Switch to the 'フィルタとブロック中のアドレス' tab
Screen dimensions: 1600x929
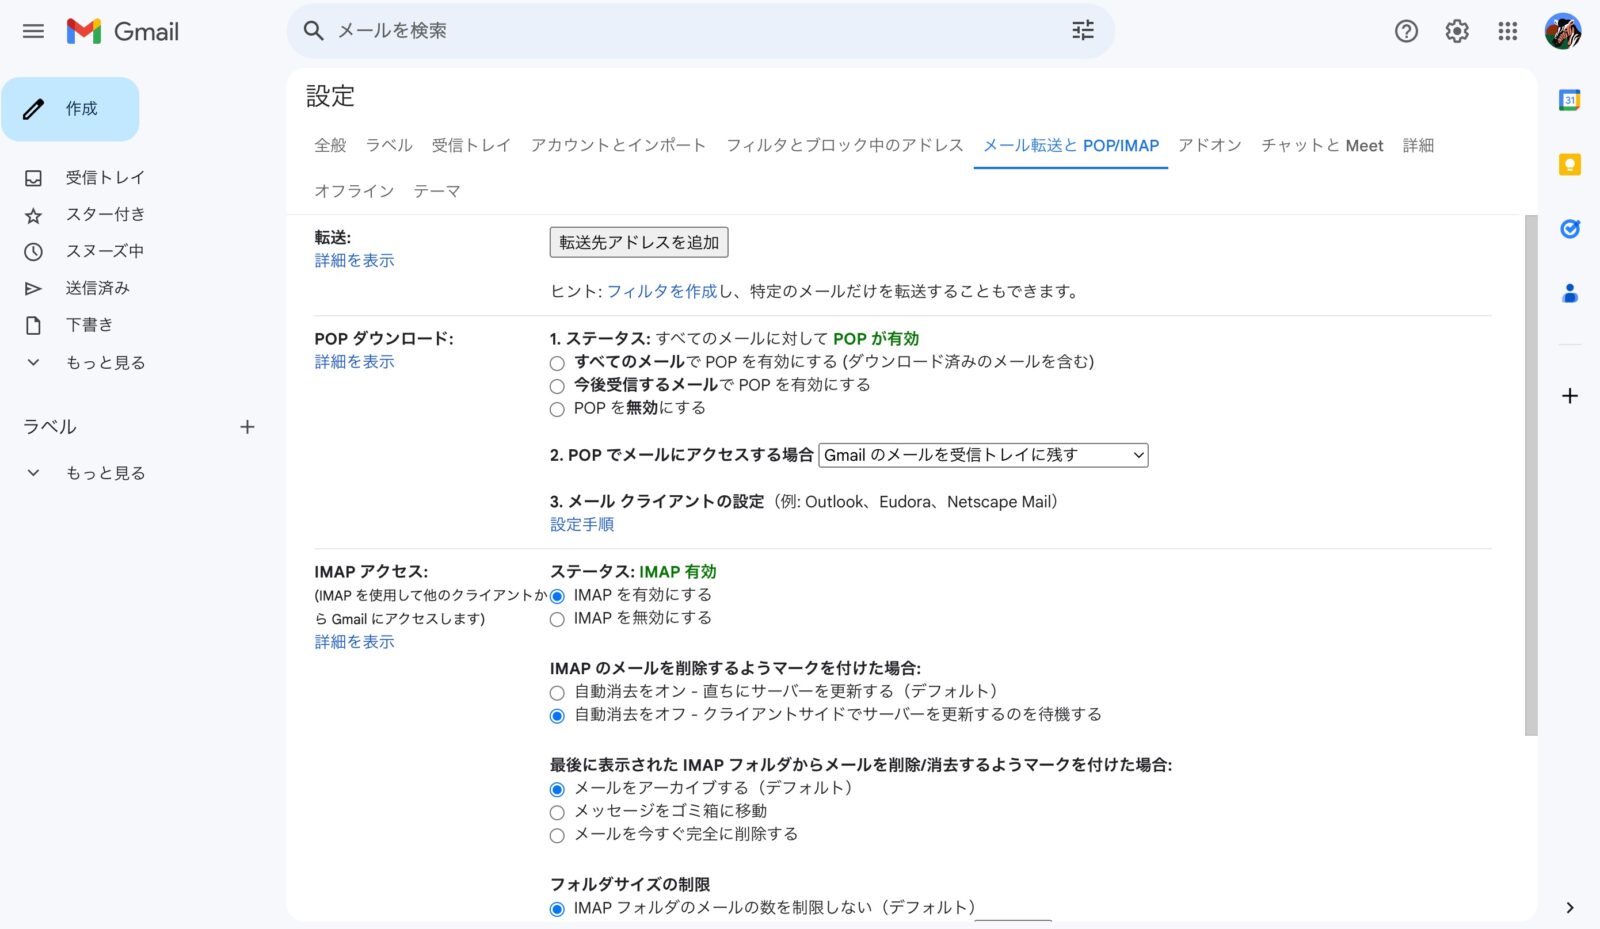tap(844, 145)
